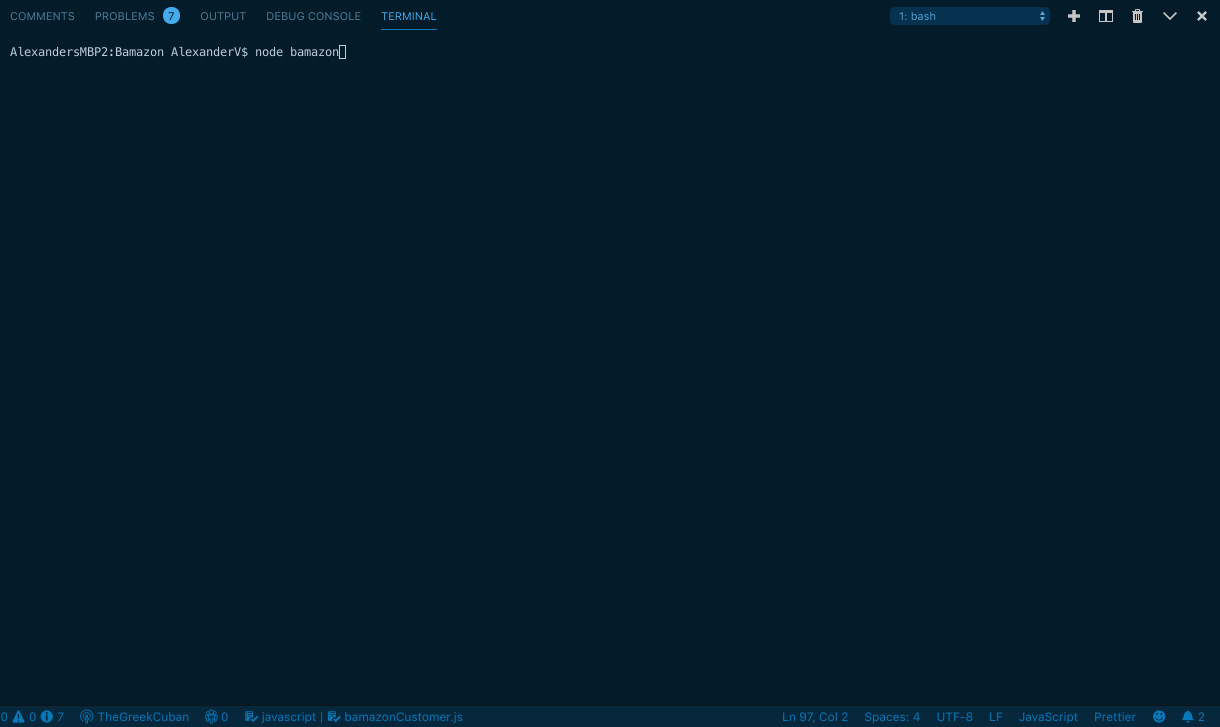Open TheGreekCuban status bar item
Screen dimensions: 1220x727
click(134, 717)
